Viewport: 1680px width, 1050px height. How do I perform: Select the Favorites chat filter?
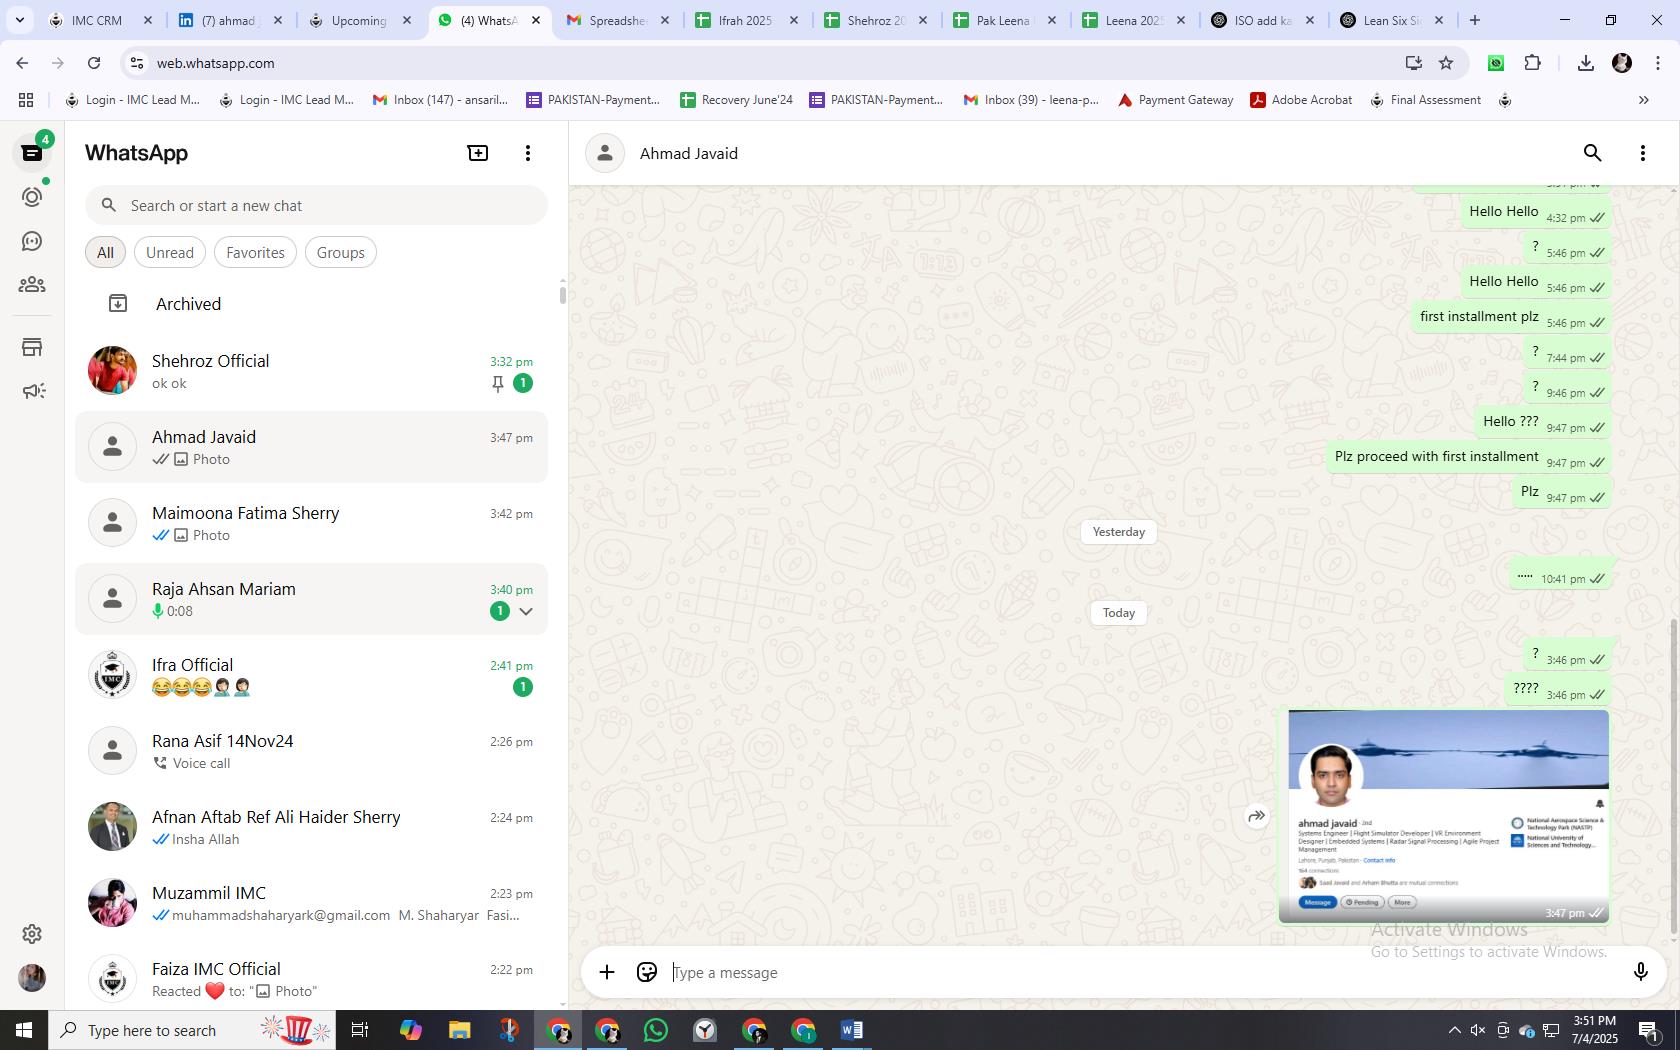click(x=255, y=253)
